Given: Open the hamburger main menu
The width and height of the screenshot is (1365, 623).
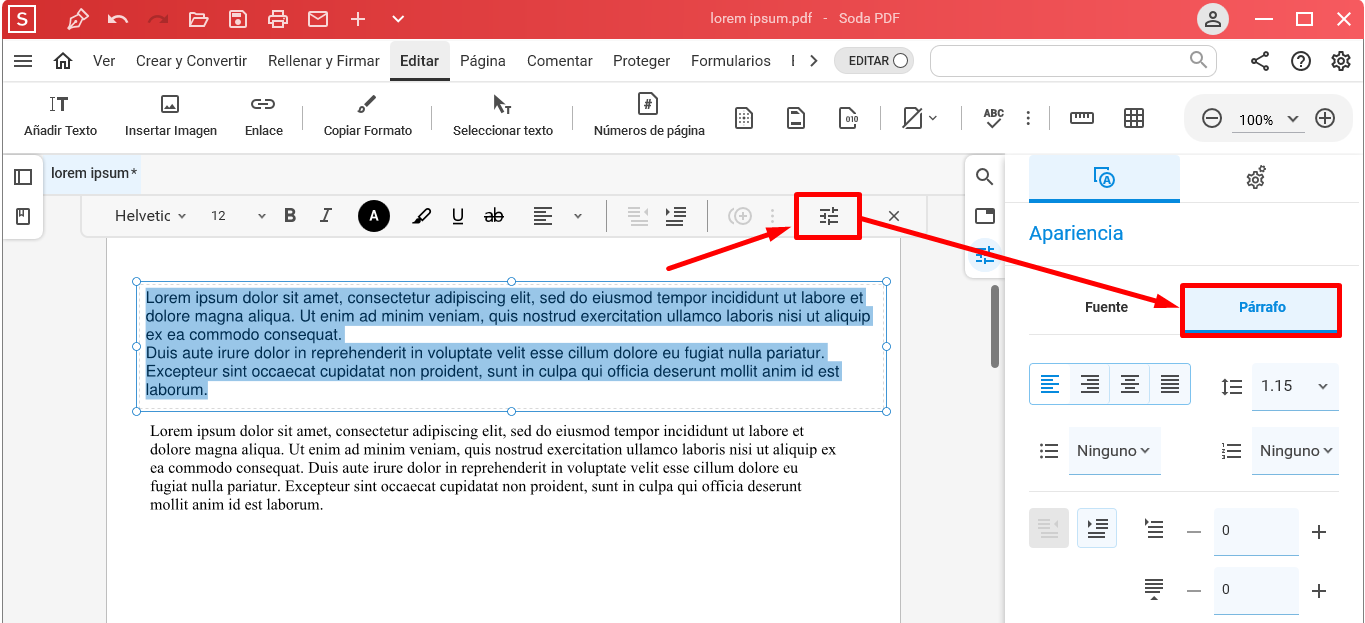Looking at the screenshot, I should point(23,61).
